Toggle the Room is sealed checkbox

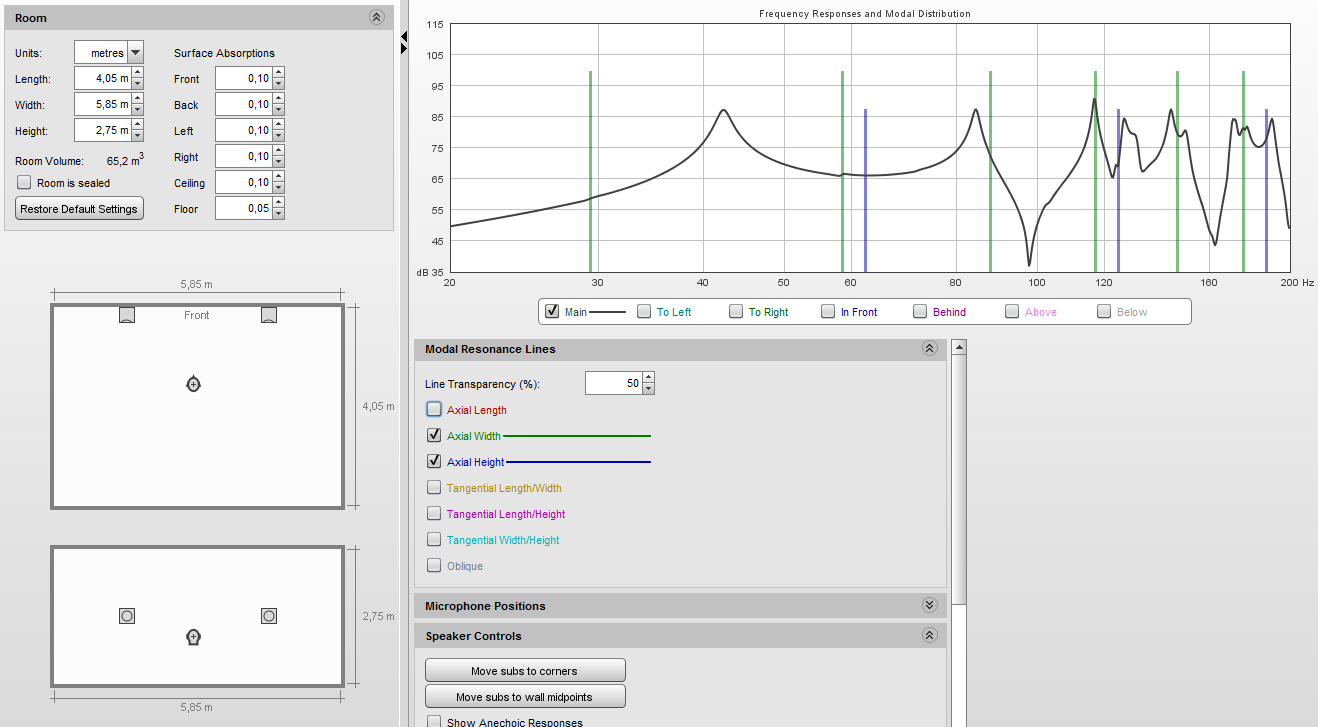click(x=25, y=183)
